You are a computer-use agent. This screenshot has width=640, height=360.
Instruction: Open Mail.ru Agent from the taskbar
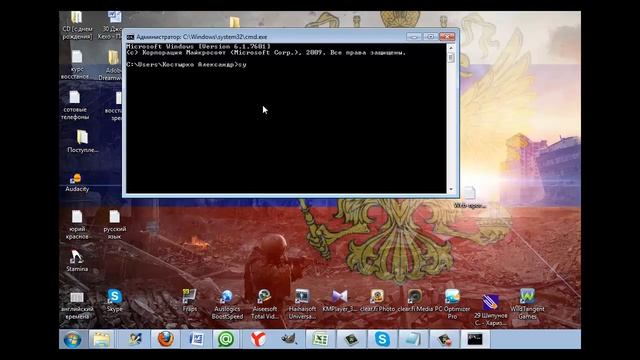(226, 339)
